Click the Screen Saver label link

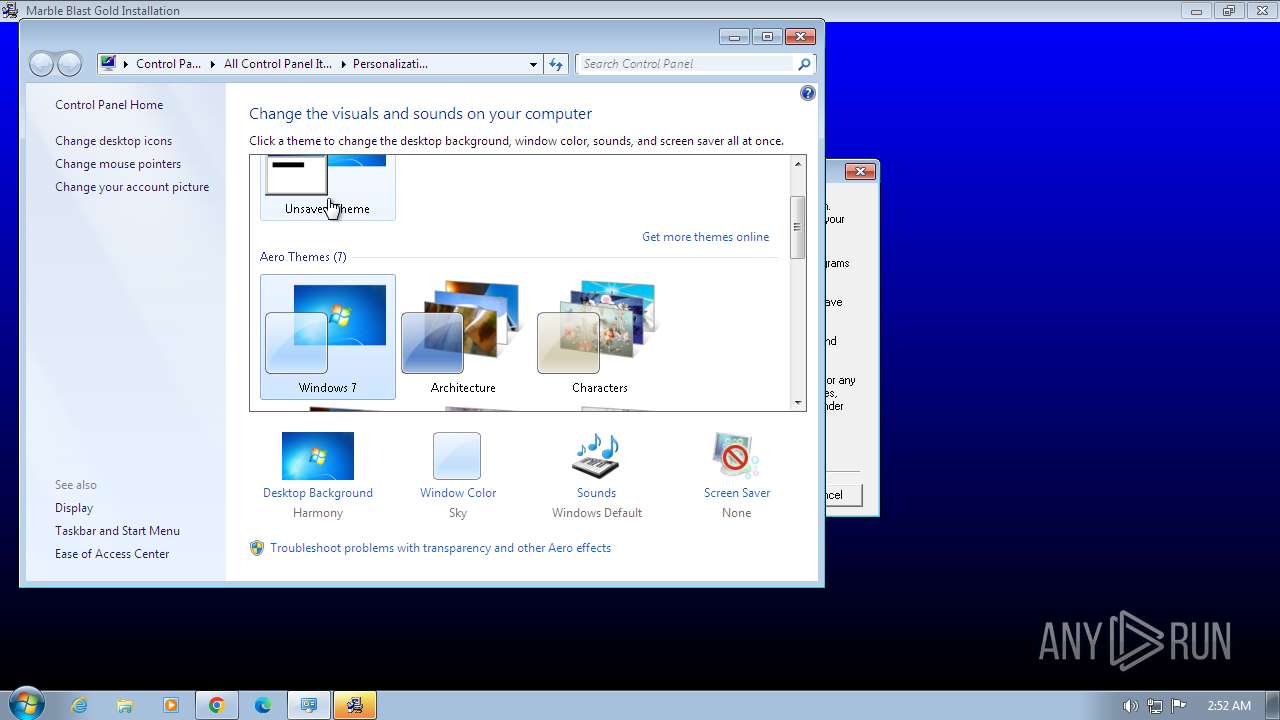[x=737, y=493]
